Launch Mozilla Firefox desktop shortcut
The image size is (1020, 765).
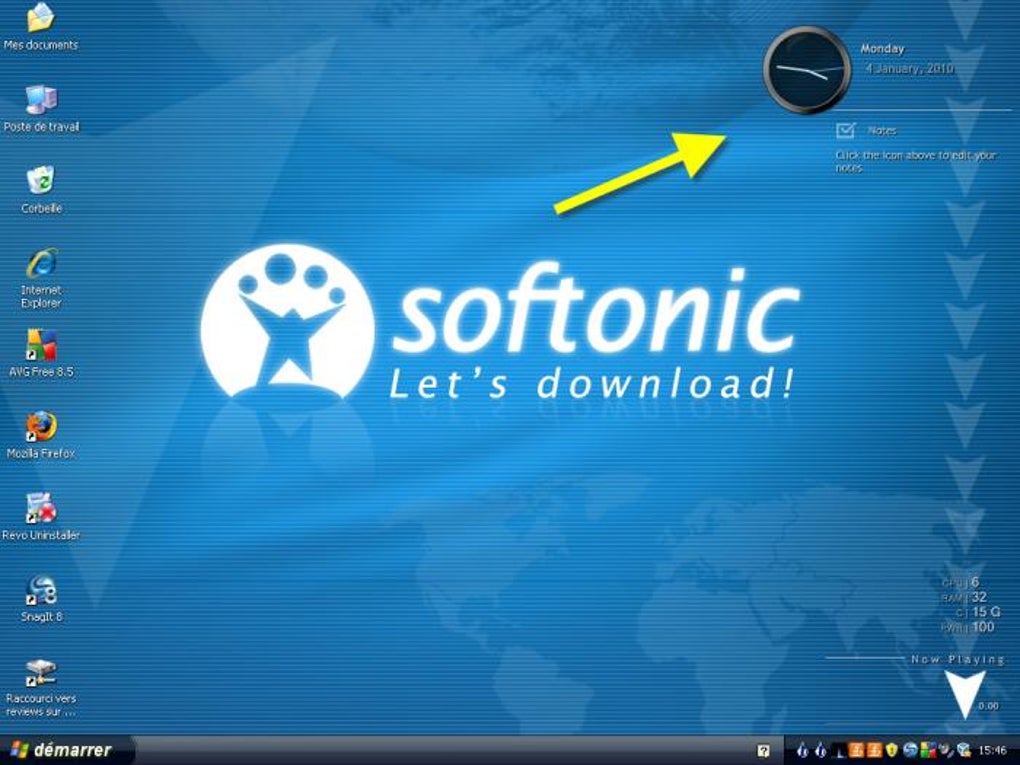pos(41,427)
